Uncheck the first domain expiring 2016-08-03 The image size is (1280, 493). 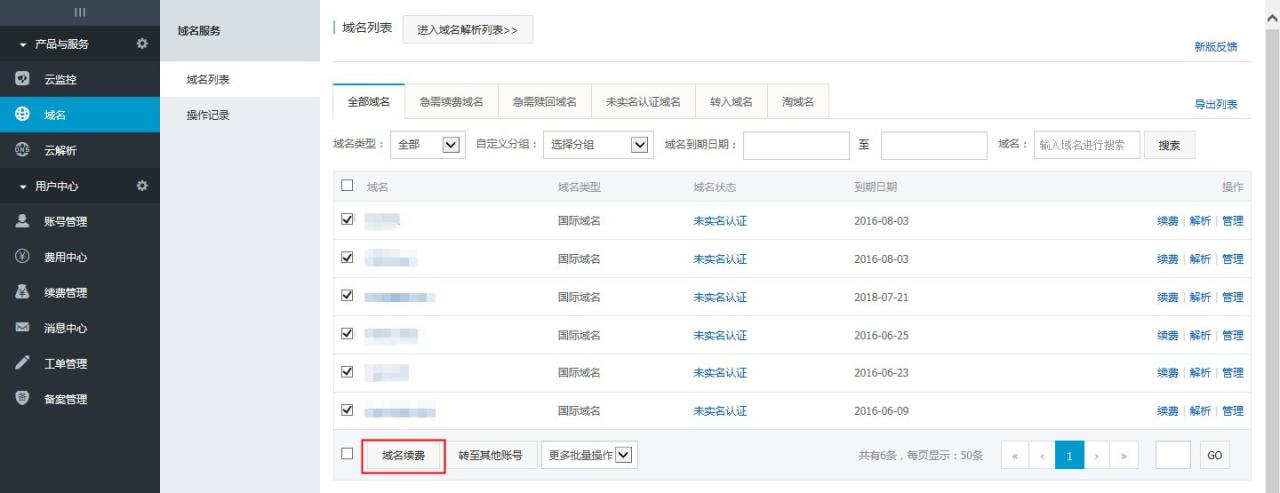(347, 219)
